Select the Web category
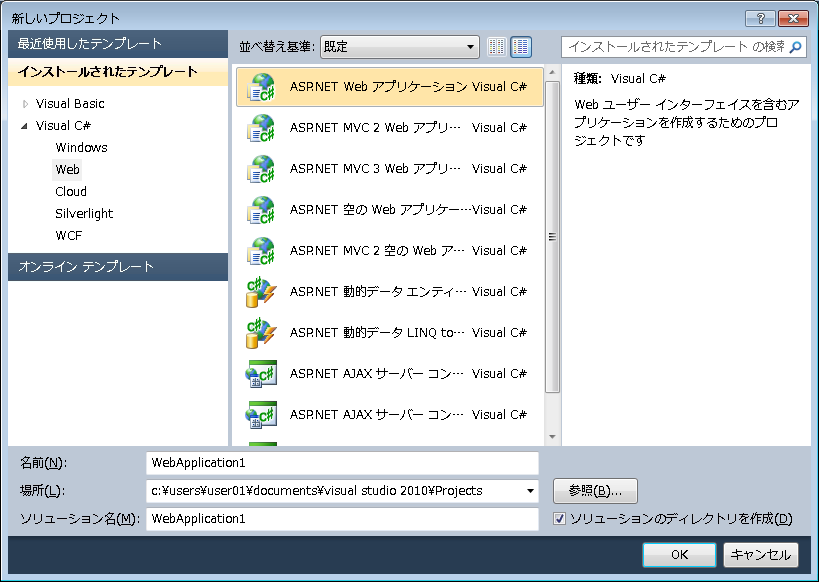Screen dimensions: 819x582 67,170
